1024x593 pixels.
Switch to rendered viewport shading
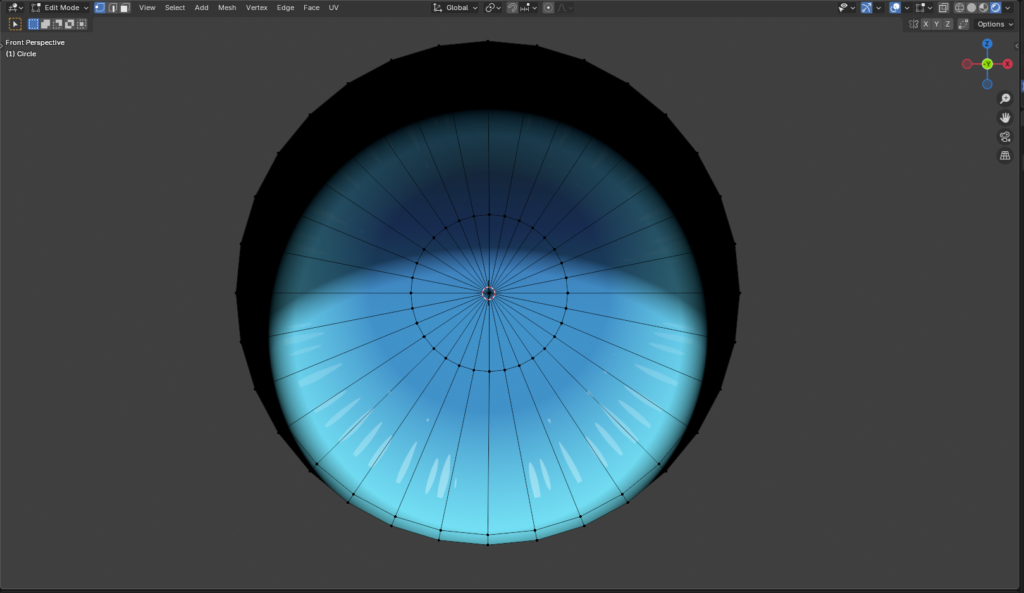995,8
